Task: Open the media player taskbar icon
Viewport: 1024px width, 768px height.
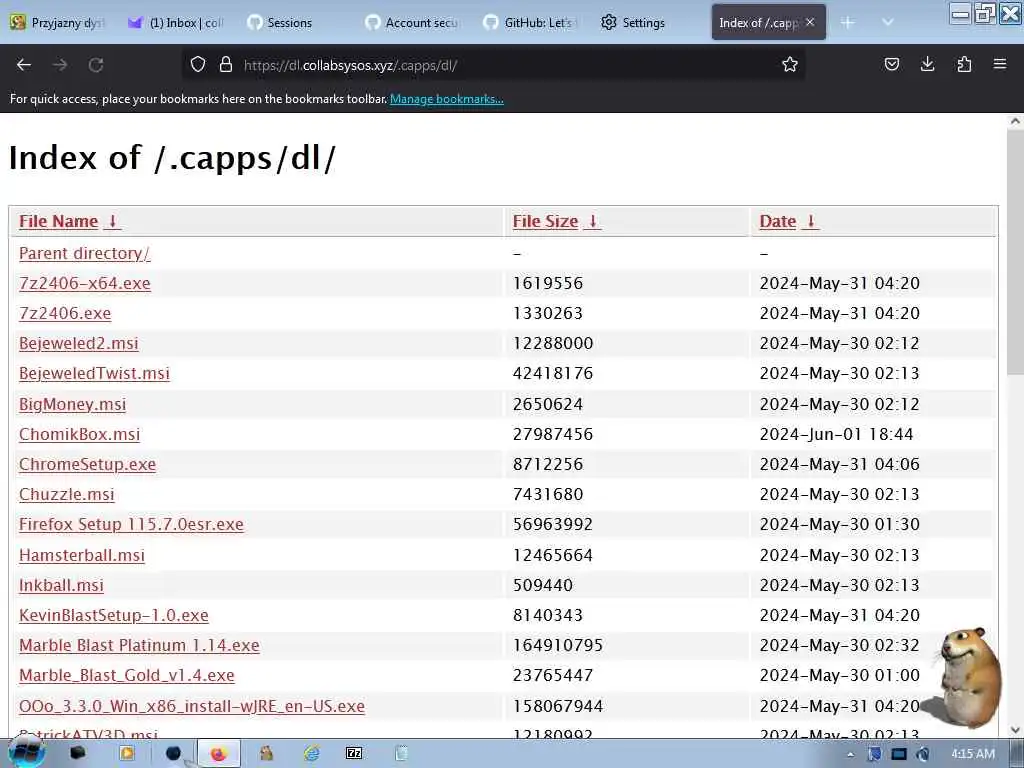Action: (x=127, y=754)
